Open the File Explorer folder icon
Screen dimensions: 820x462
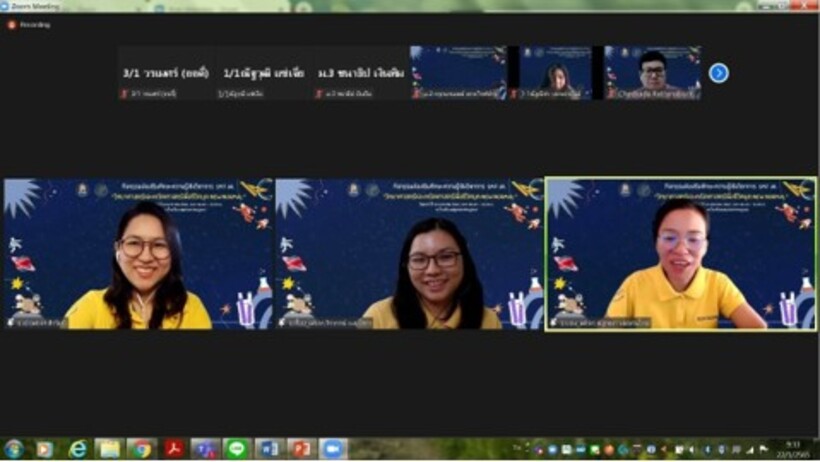coord(109,449)
